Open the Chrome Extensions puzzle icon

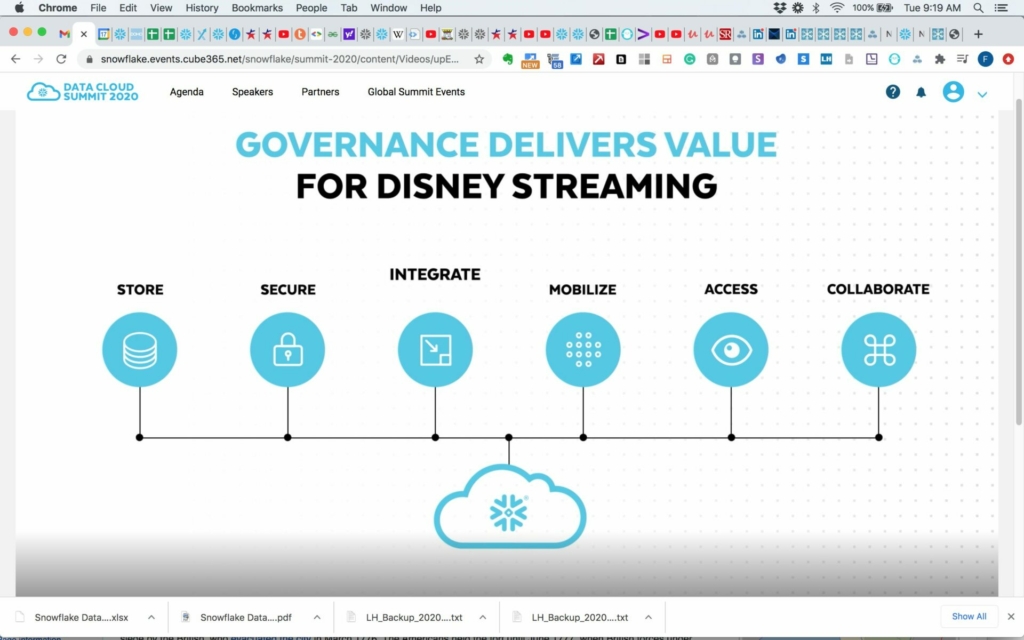coord(940,59)
